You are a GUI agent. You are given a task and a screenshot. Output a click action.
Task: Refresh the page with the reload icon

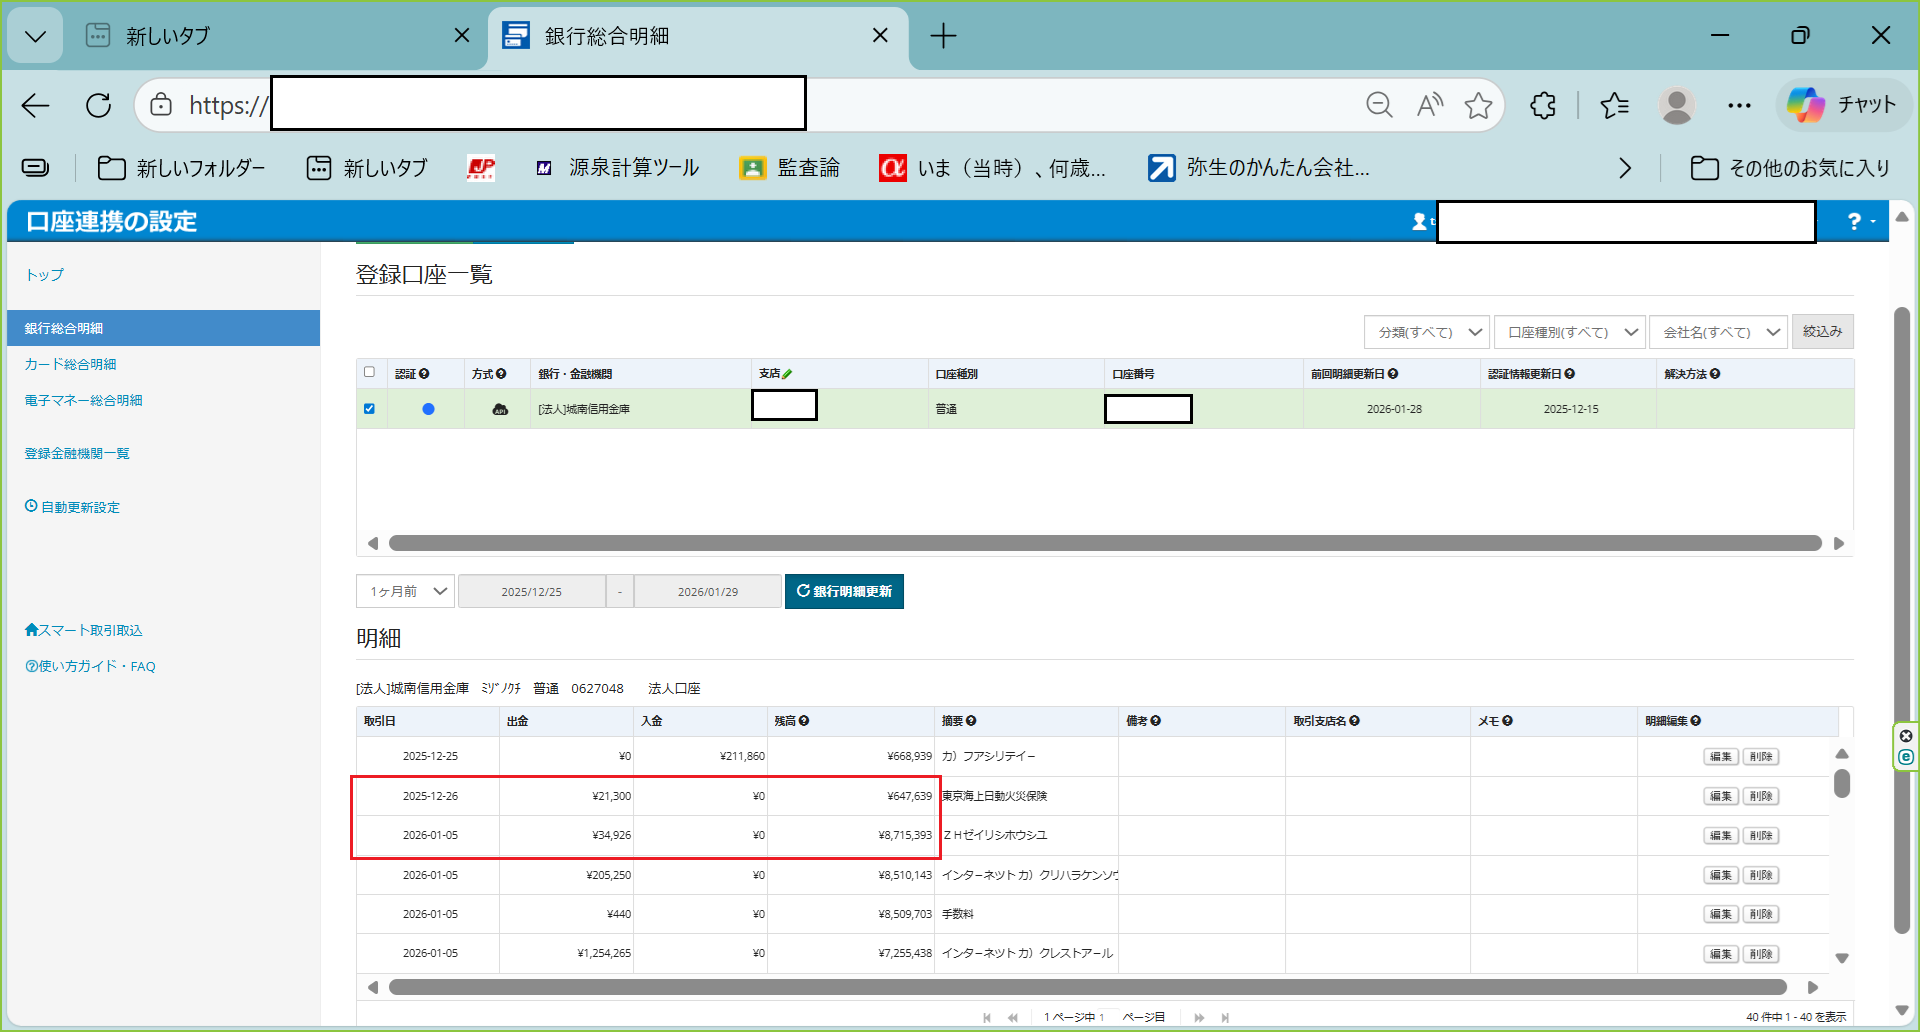pyautogui.click(x=98, y=105)
